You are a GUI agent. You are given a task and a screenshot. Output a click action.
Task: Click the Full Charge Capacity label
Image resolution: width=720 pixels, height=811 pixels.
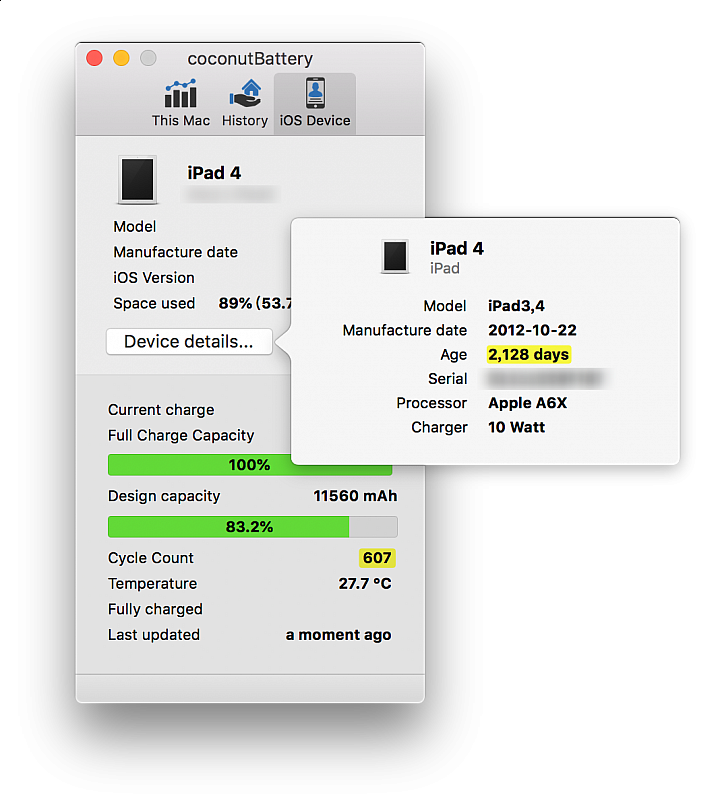coord(181,435)
